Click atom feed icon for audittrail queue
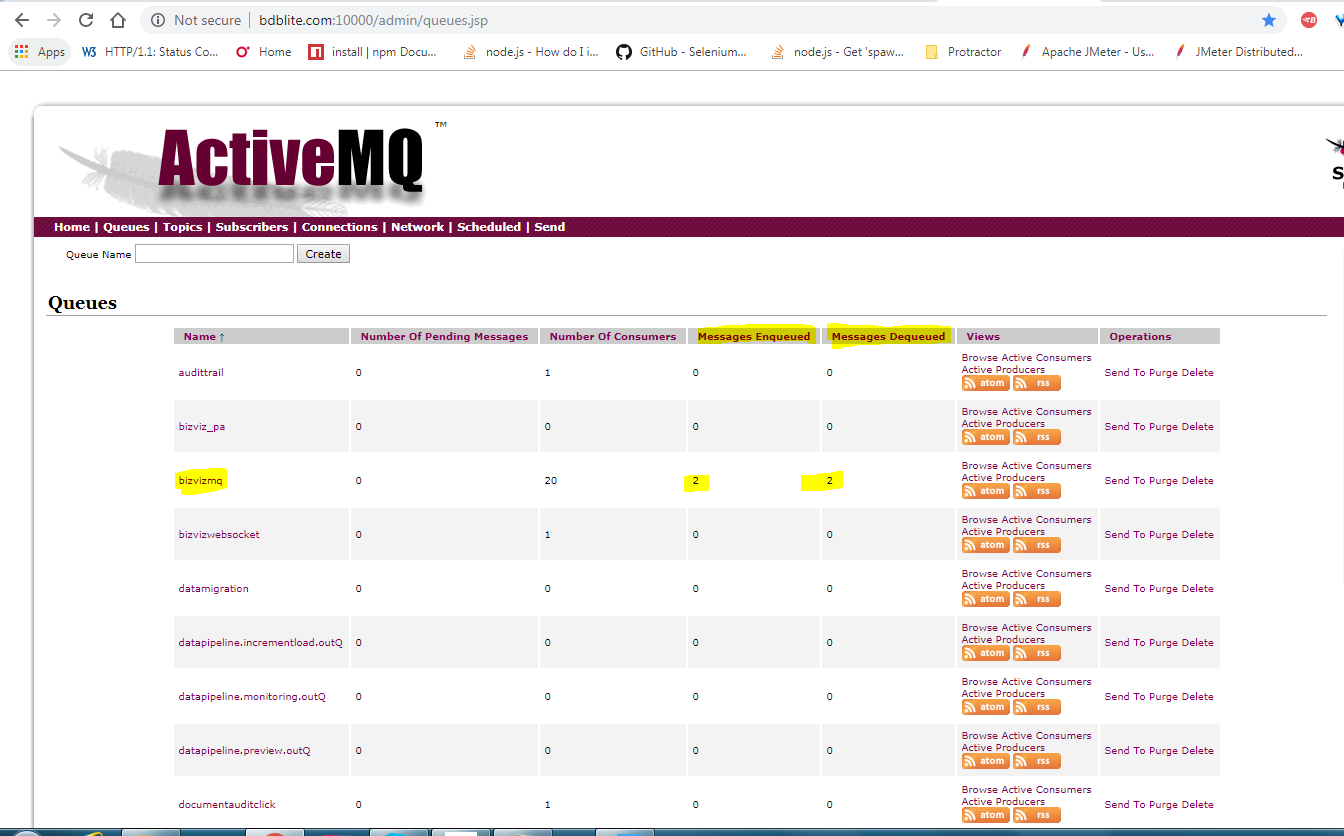This screenshot has height=836, width=1344. tap(985, 383)
